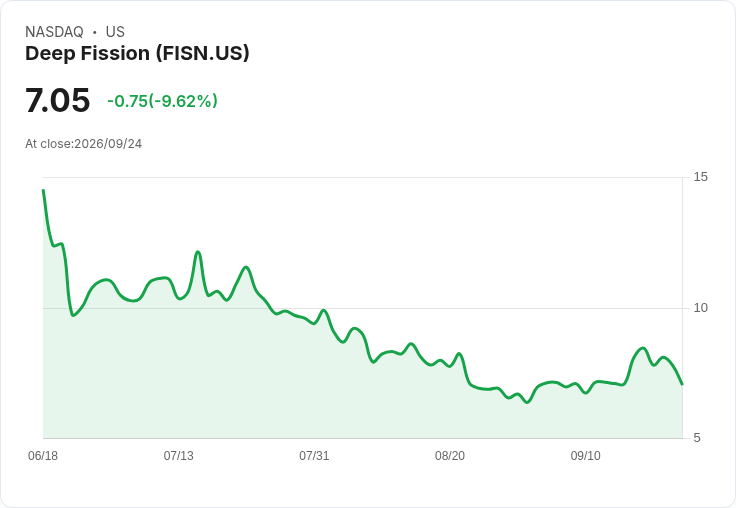Click the 07/31 date axis label

pos(314,456)
